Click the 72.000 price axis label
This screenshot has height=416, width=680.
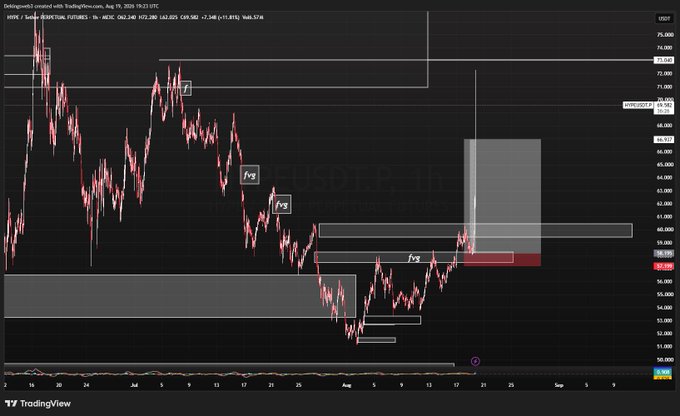pyautogui.click(x=665, y=74)
